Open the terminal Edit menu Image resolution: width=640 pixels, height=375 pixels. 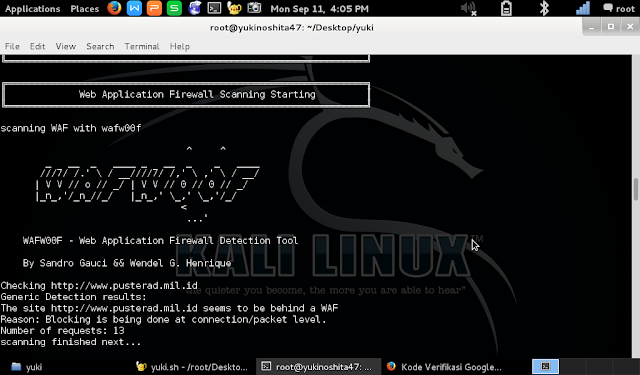coord(37,47)
